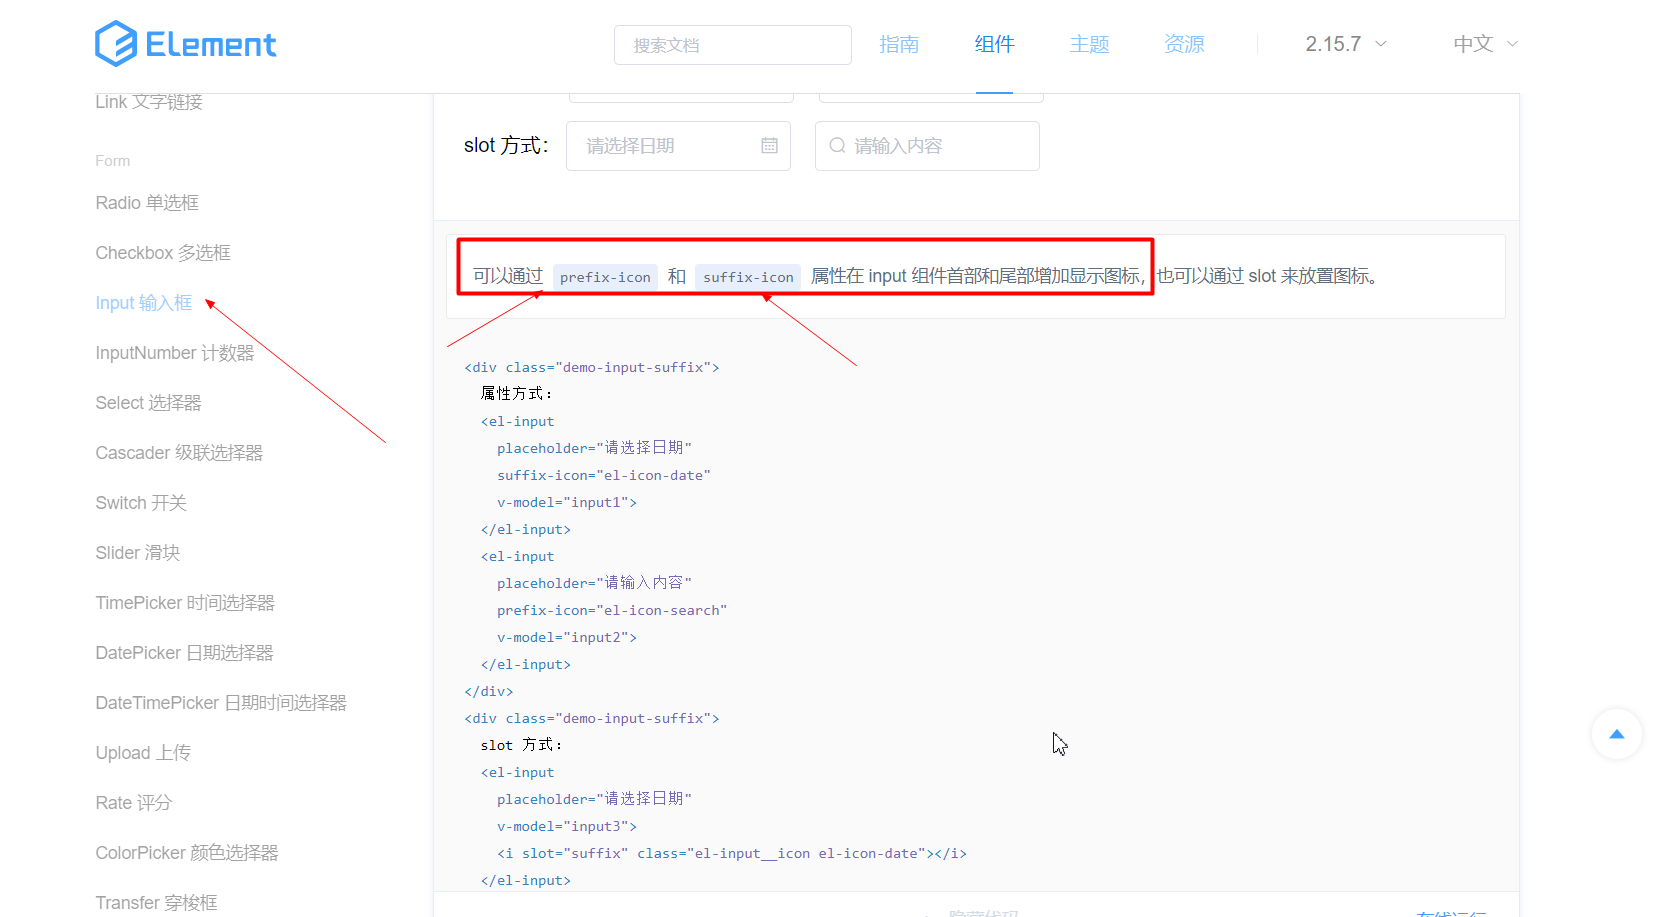The width and height of the screenshot is (1654, 917).
Task: Open the version 2.15.7 dropdown
Action: [1346, 44]
